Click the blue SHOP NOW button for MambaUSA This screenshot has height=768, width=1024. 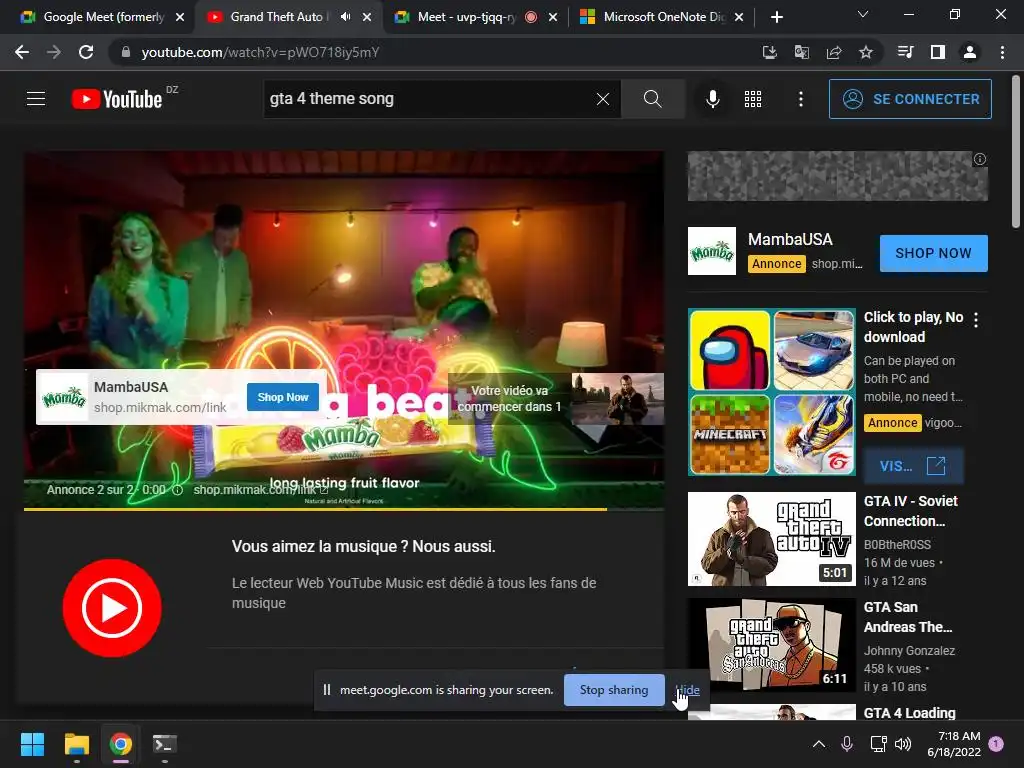(x=933, y=253)
